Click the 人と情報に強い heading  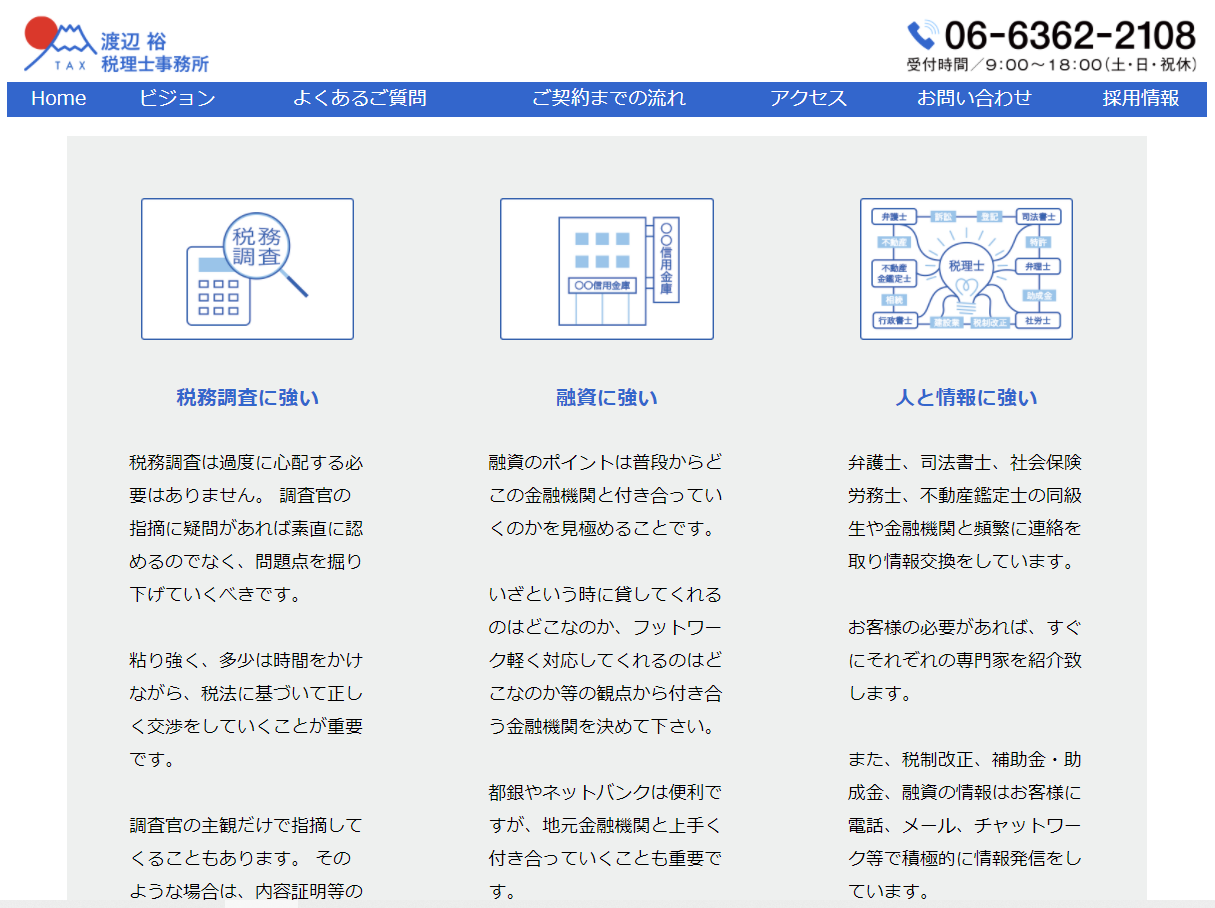tap(966, 397)
